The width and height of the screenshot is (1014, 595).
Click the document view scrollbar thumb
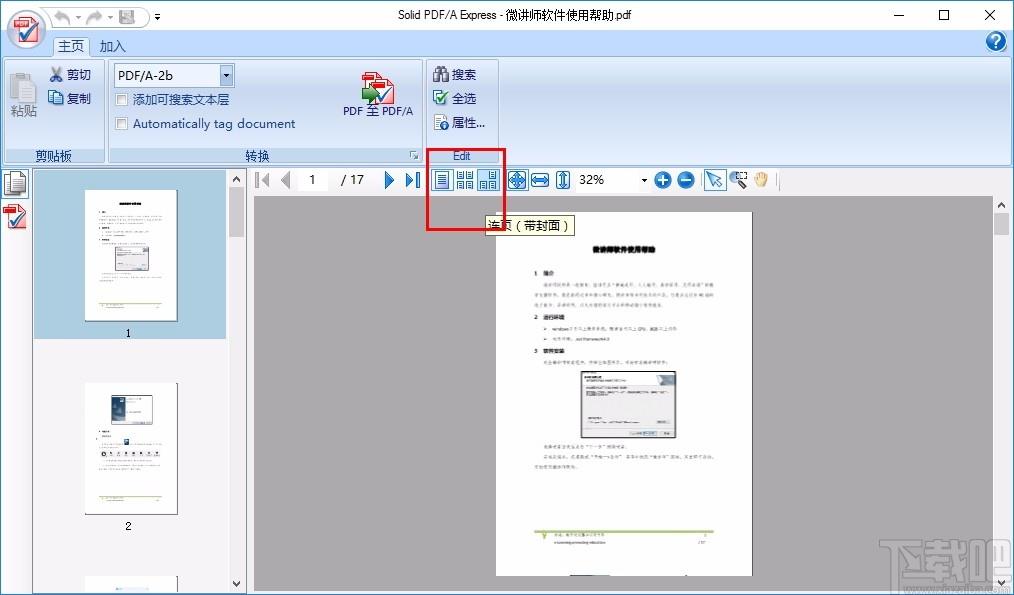click(1002, 224)
